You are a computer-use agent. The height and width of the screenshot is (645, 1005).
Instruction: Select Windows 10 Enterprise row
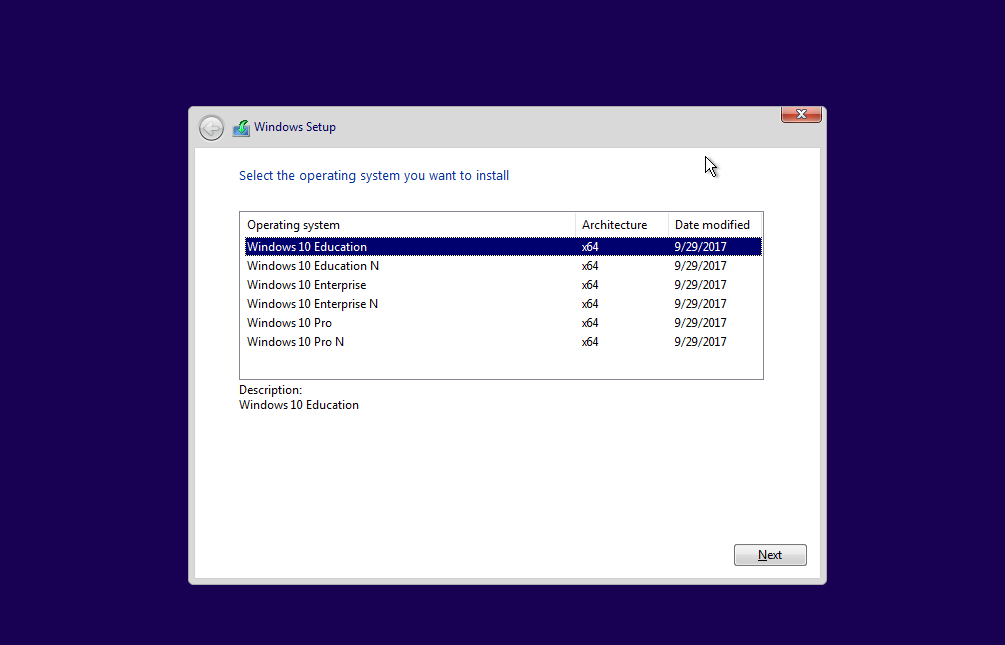503,285
